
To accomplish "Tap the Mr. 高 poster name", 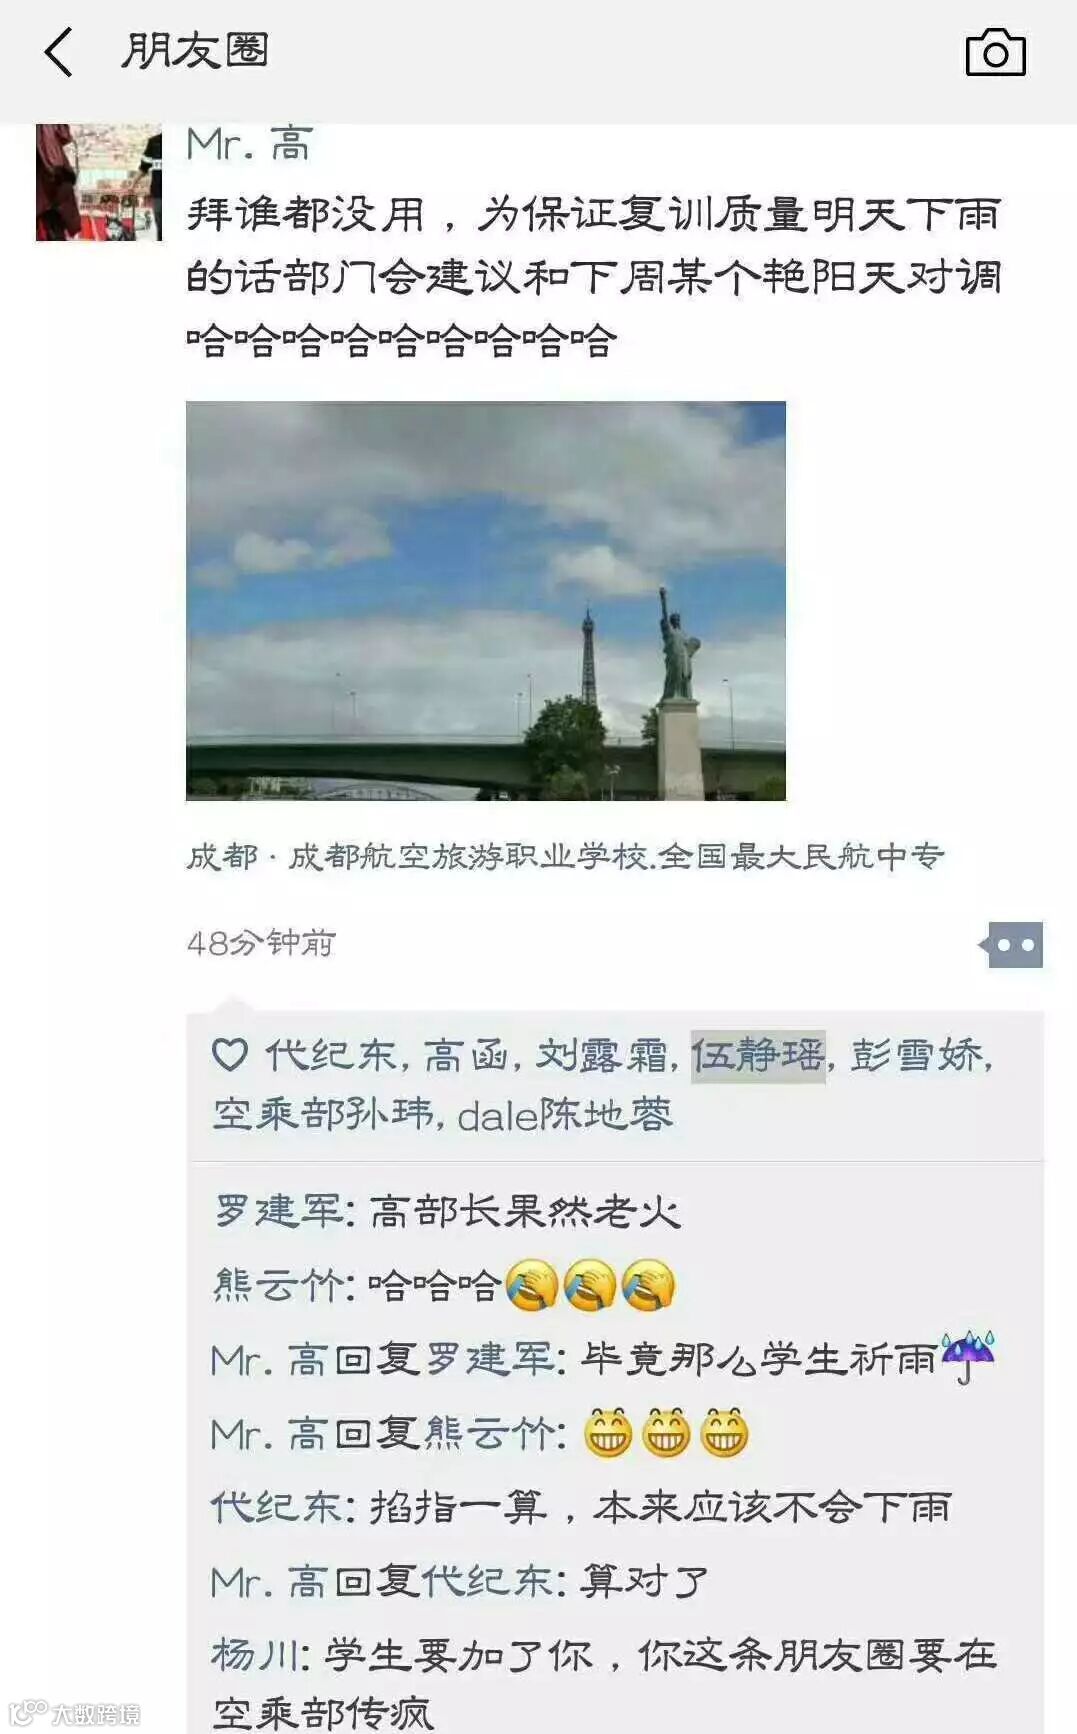I will click(x=249, y=144).
